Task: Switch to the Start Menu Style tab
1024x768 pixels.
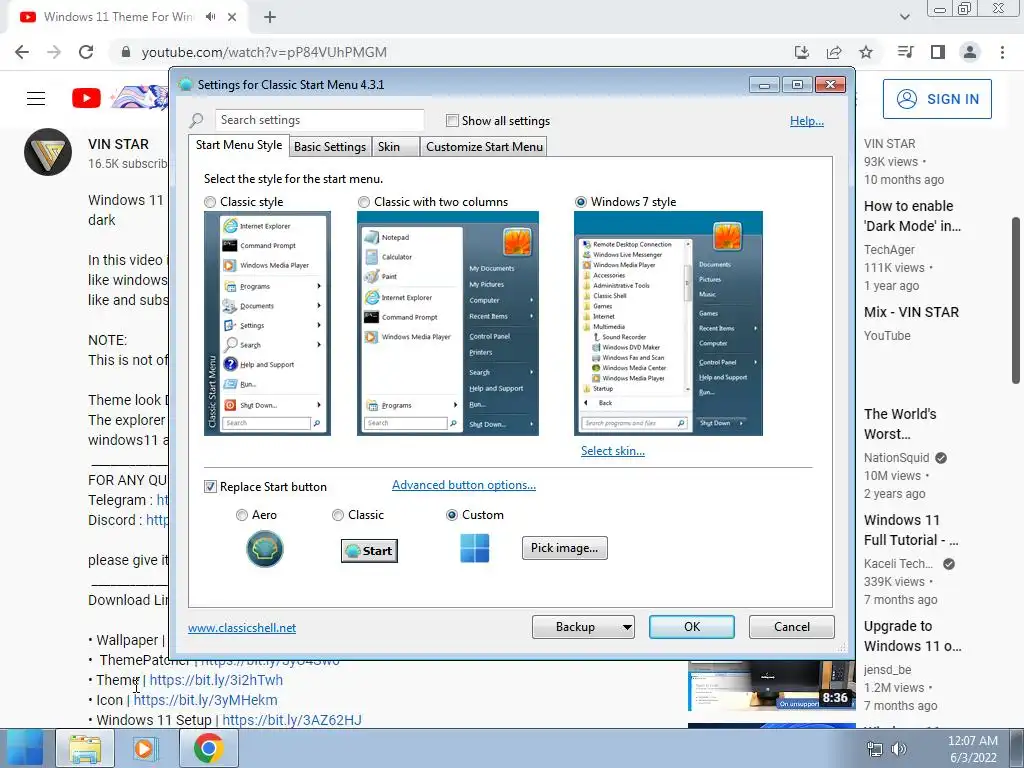Action: coord(238,145)
